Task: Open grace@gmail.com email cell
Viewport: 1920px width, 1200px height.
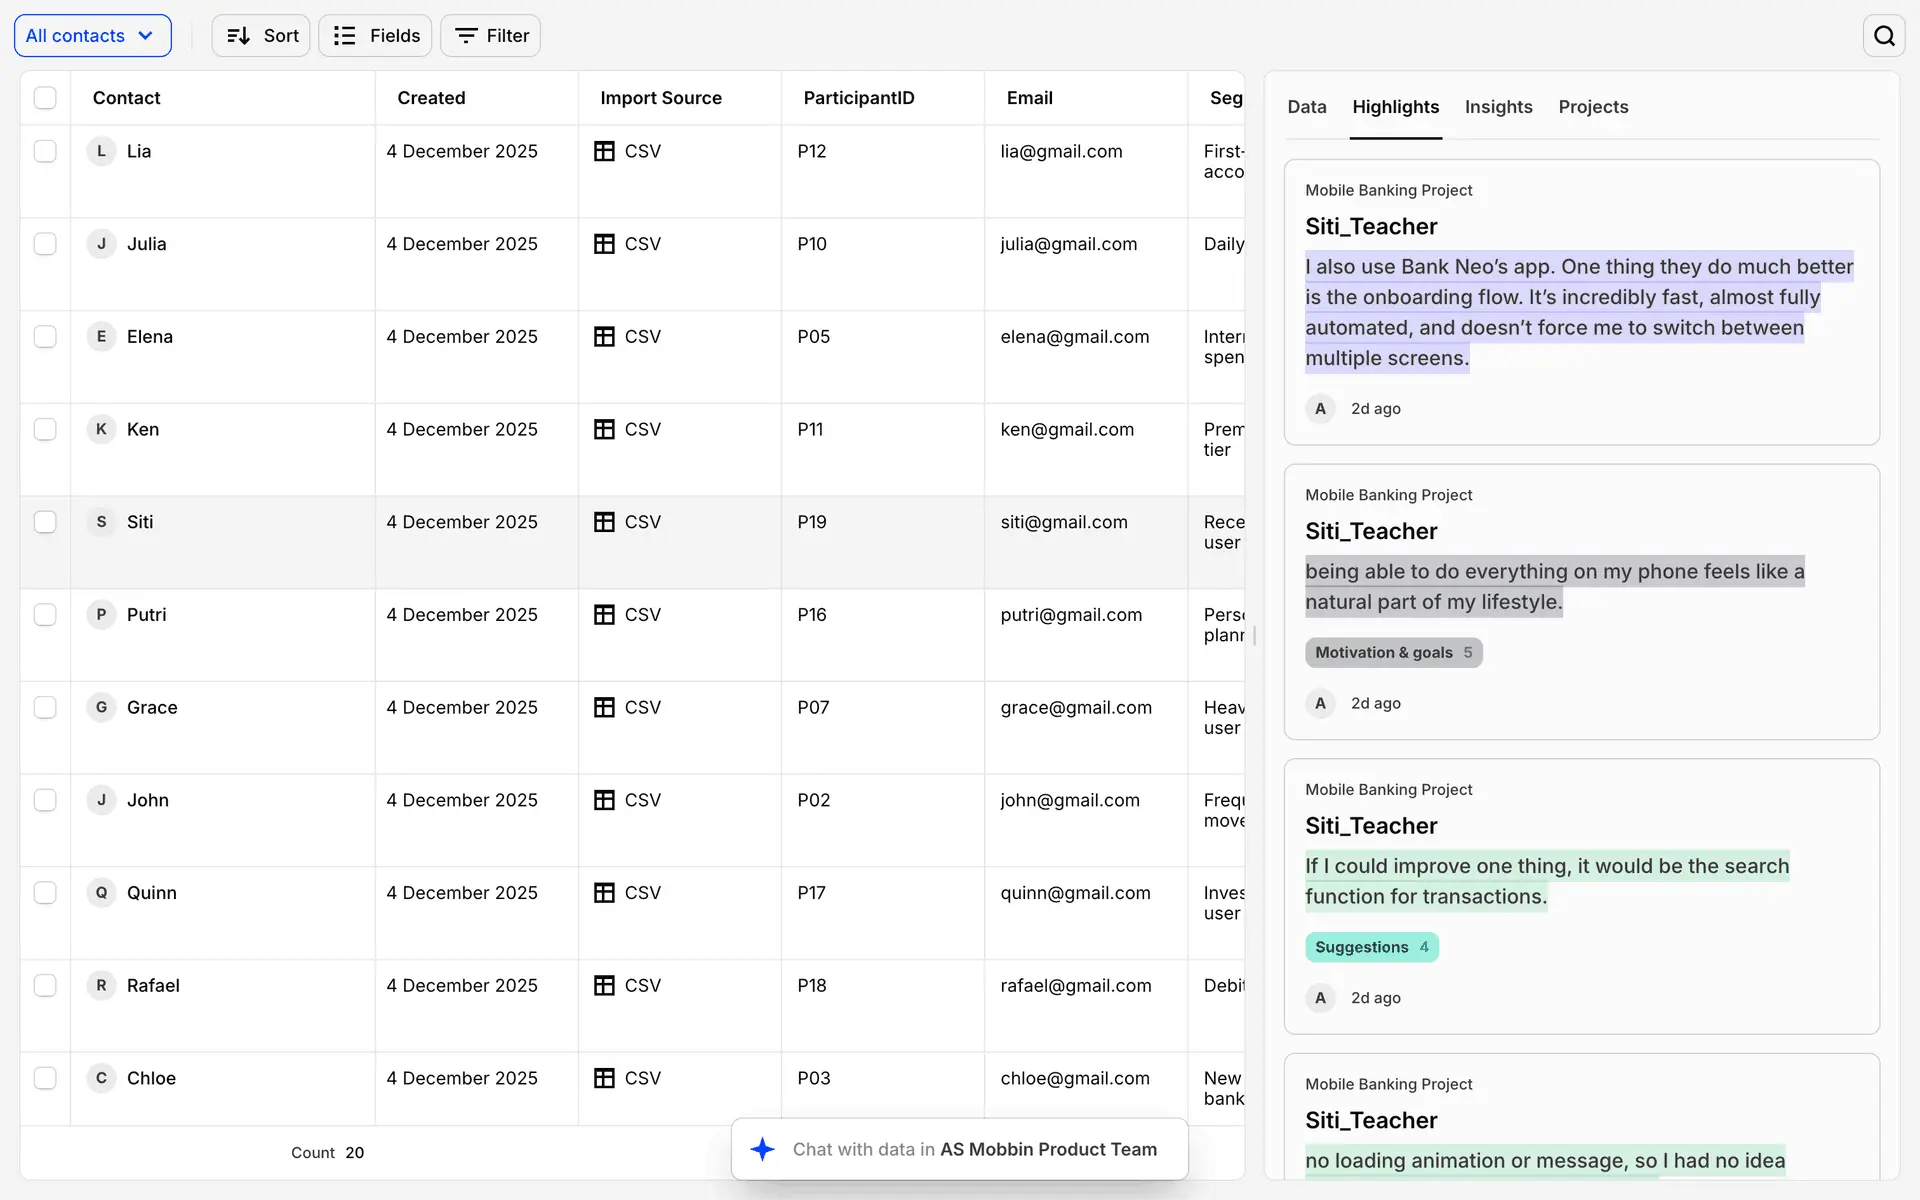Action: coord(1076,708)
